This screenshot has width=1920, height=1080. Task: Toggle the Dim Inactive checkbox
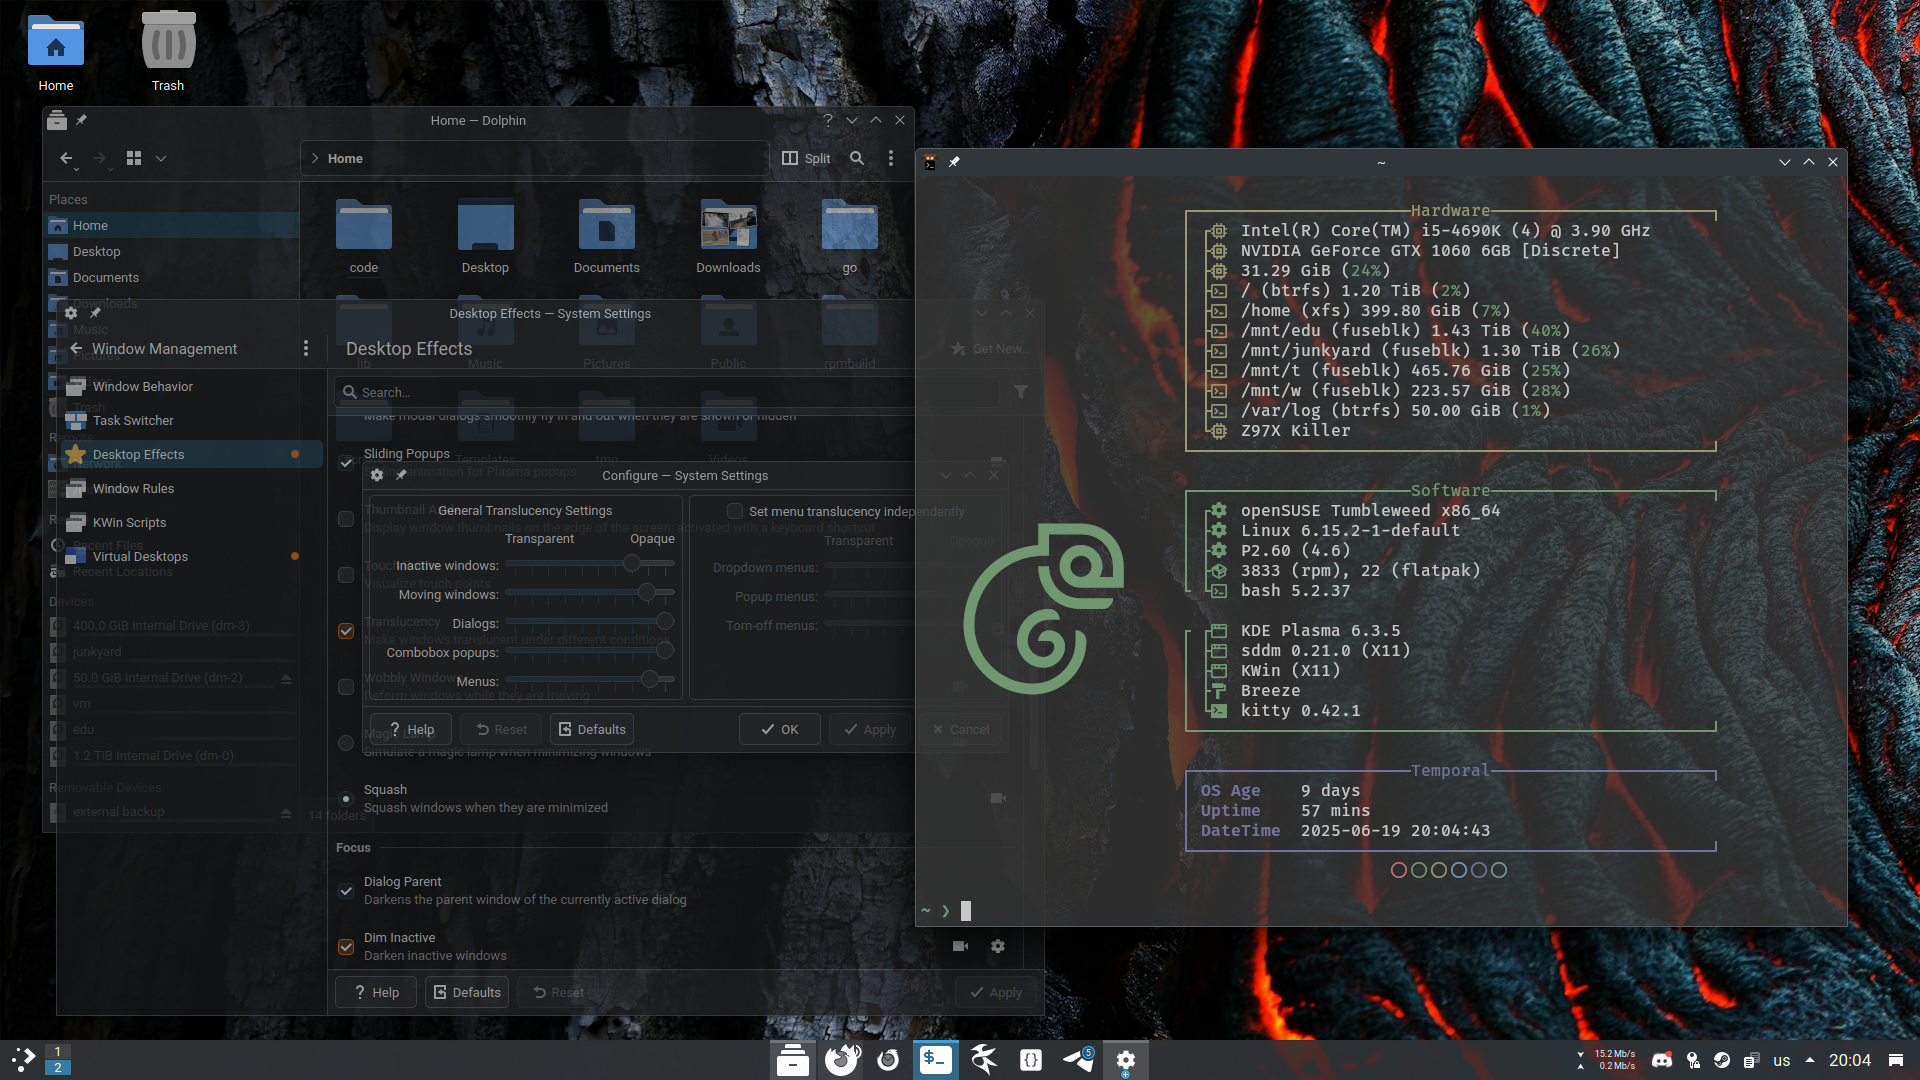346,947
